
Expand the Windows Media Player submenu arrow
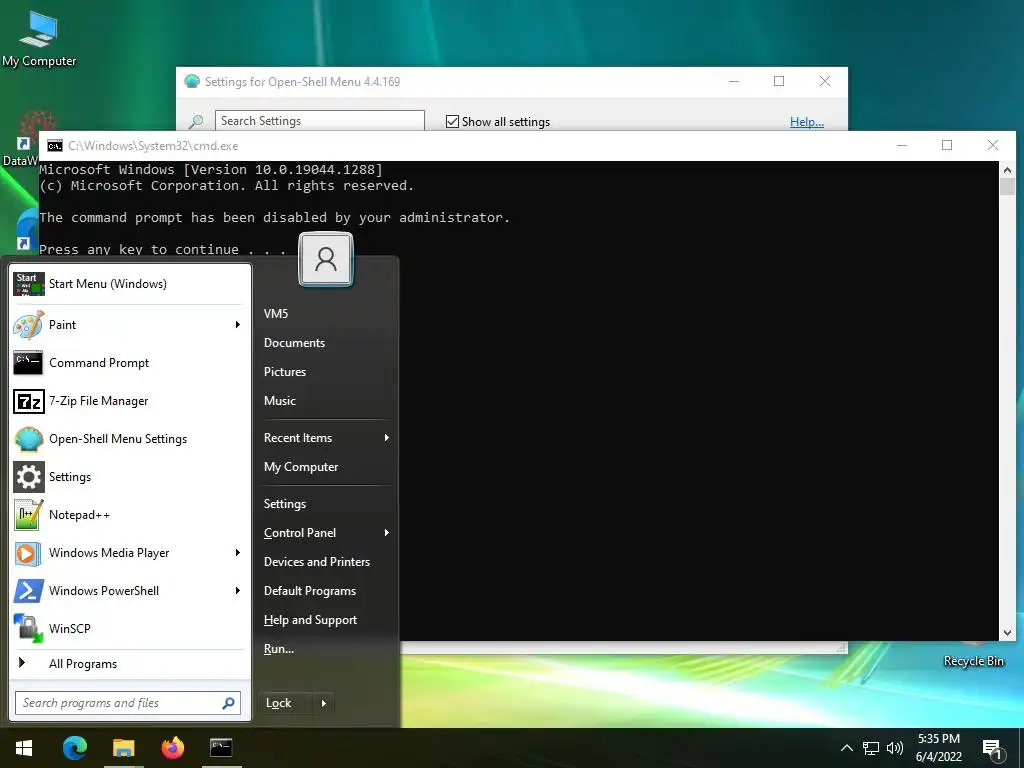tap(238, 552)
